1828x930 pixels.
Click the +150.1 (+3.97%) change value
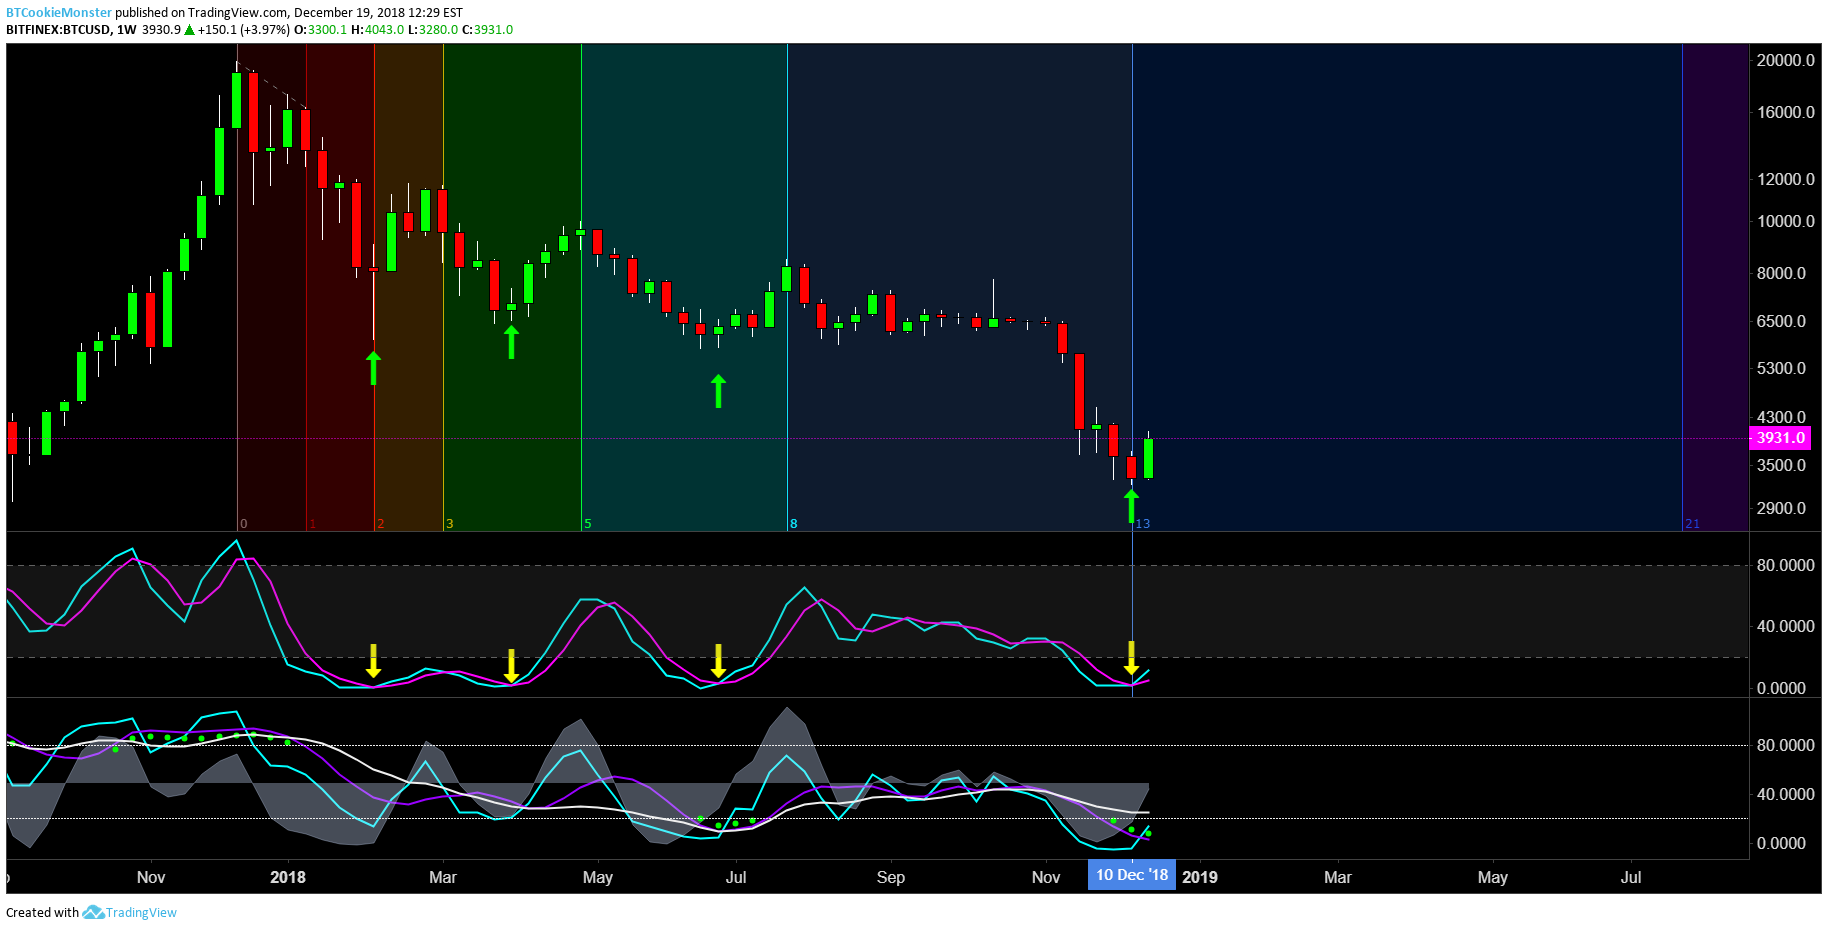(x=243, y=29)
